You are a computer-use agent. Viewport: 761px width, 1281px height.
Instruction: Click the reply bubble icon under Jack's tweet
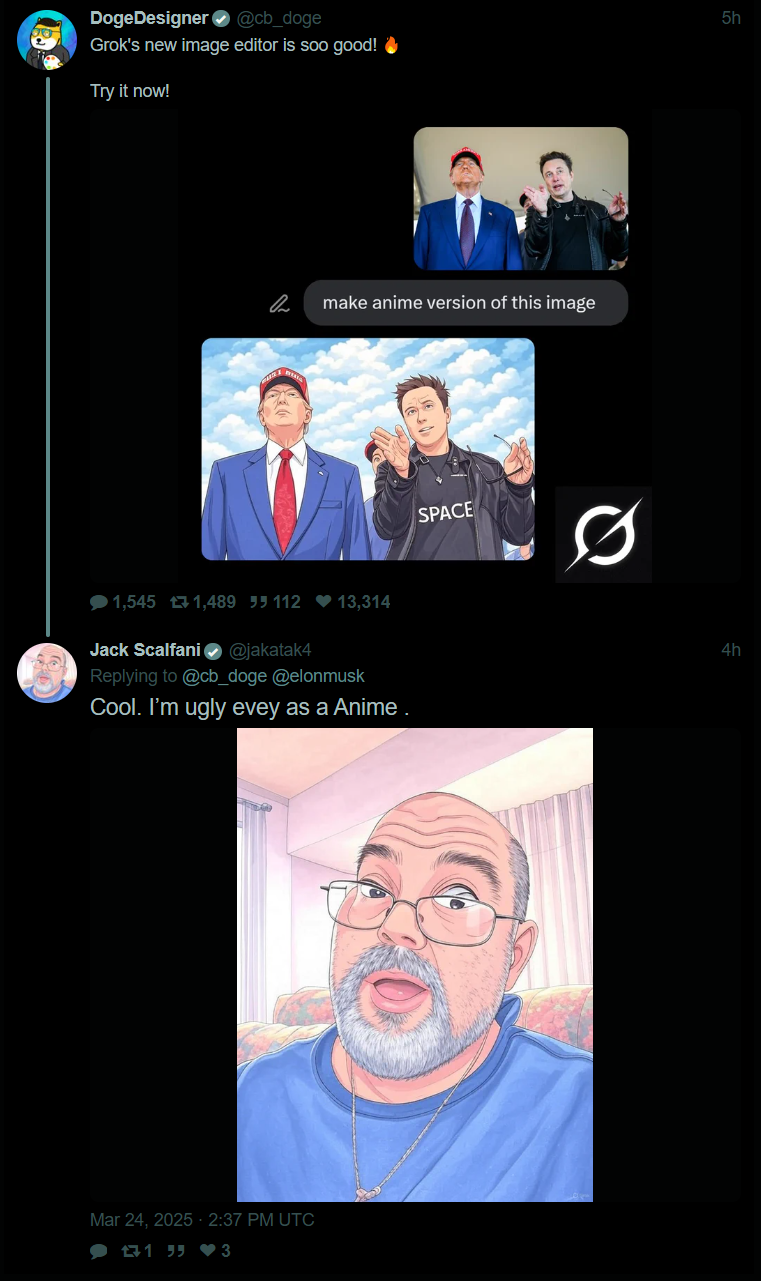point(99,1251)
